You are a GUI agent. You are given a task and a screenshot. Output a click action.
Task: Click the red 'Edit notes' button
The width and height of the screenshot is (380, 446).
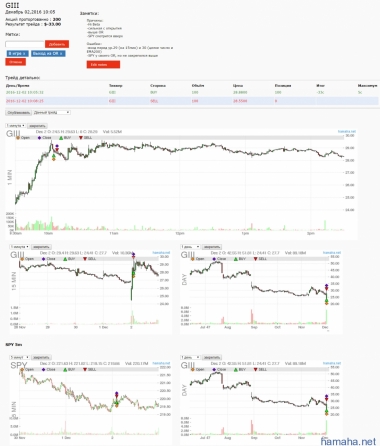pos(103,65)
